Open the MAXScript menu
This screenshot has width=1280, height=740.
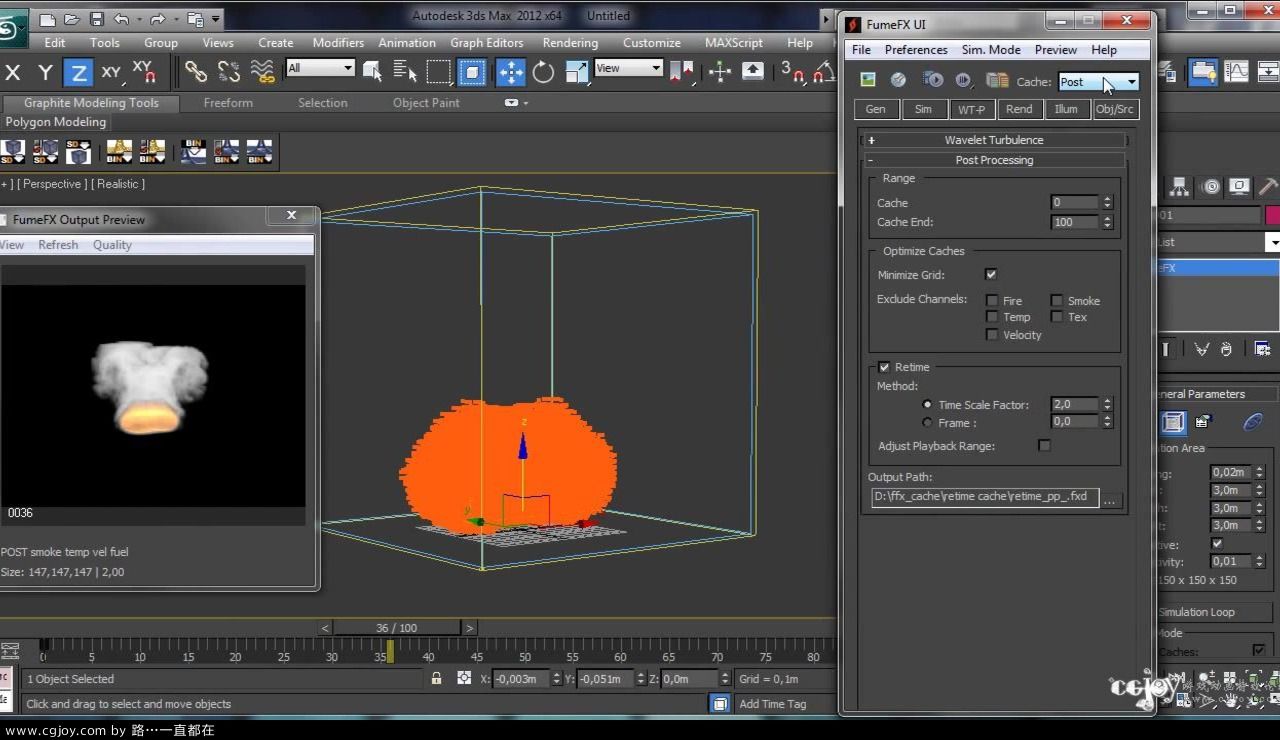tap(734, 43)
